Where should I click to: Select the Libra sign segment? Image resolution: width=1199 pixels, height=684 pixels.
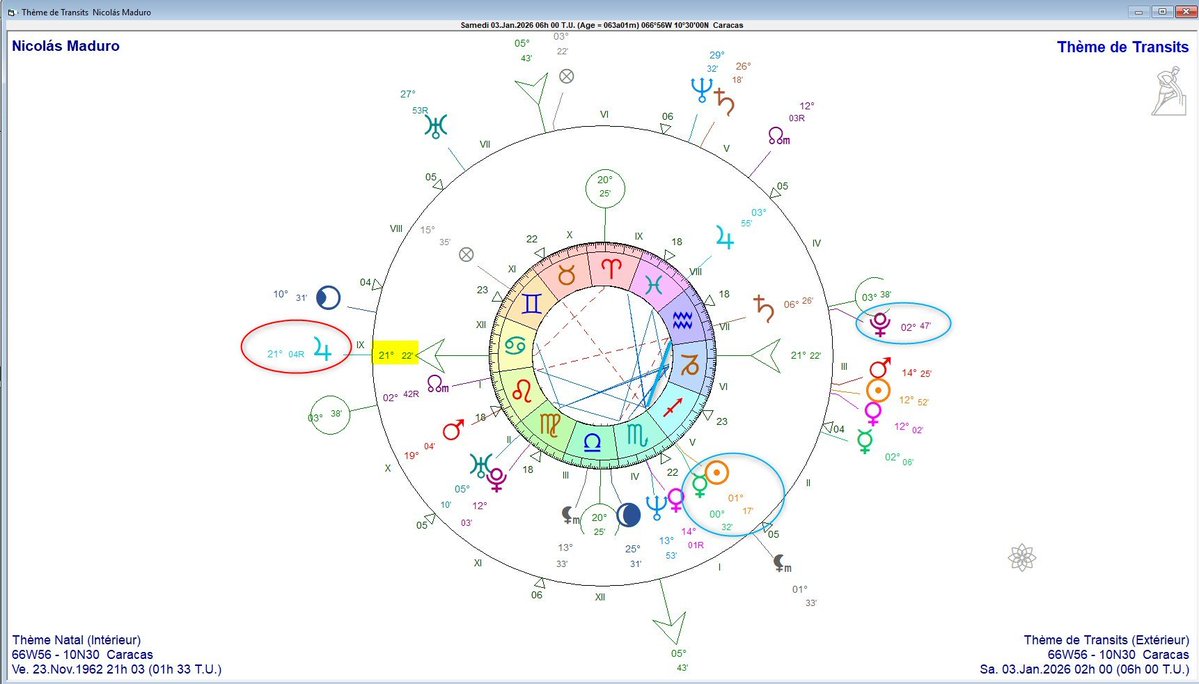pos(592,443)
